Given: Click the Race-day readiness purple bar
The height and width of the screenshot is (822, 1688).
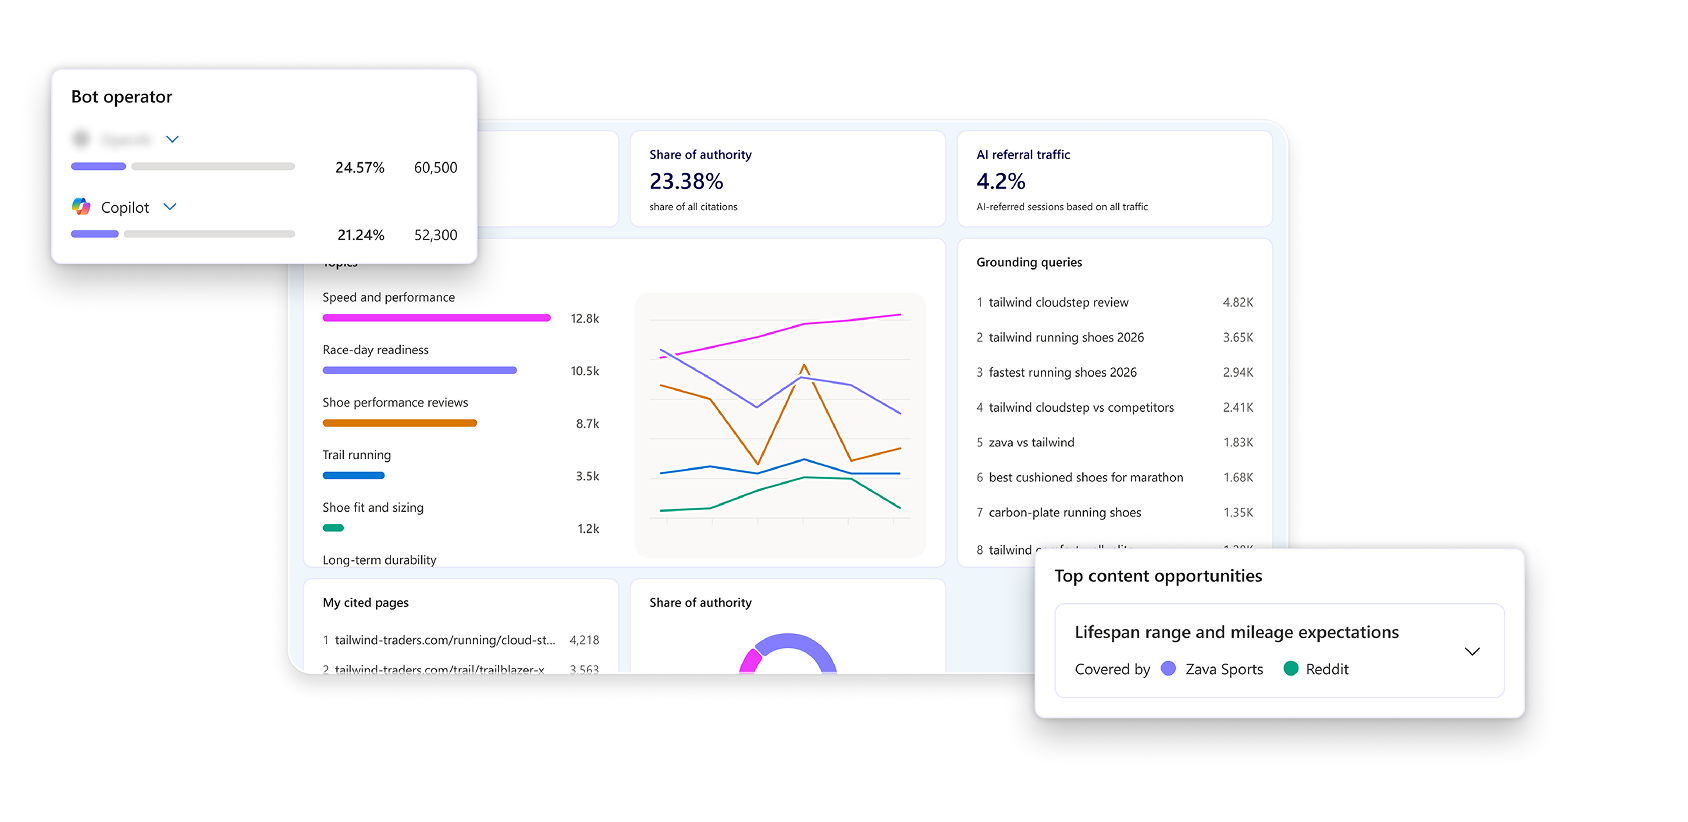Looking at the screenshot, I should (420, 370).
